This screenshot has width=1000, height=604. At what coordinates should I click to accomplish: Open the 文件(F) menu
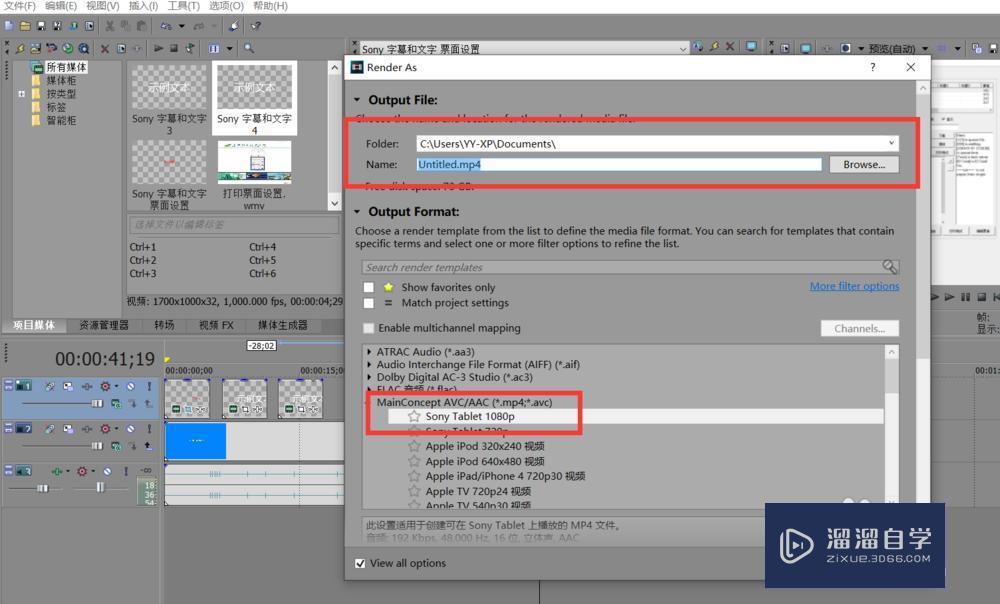[20, 6]
